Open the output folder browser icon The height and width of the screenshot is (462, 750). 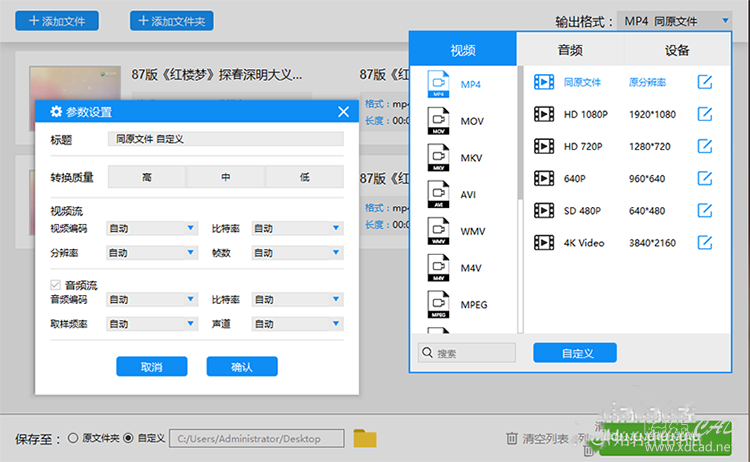pos(365,438)
